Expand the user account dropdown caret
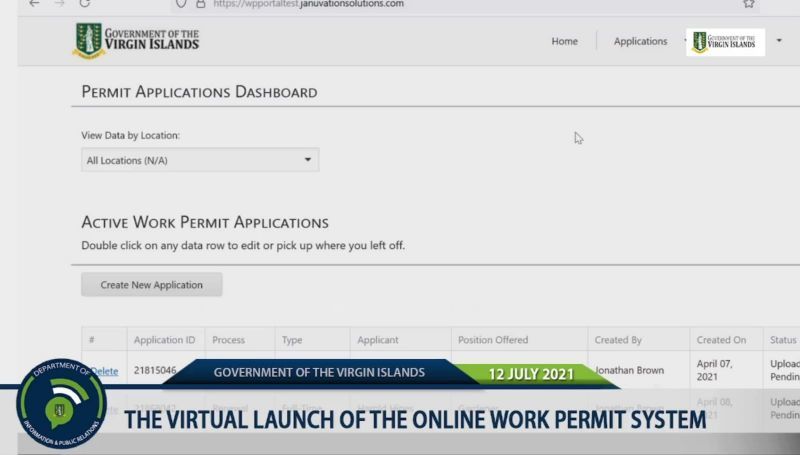Screen dimensions: 800x455 [x=779, y=40]
